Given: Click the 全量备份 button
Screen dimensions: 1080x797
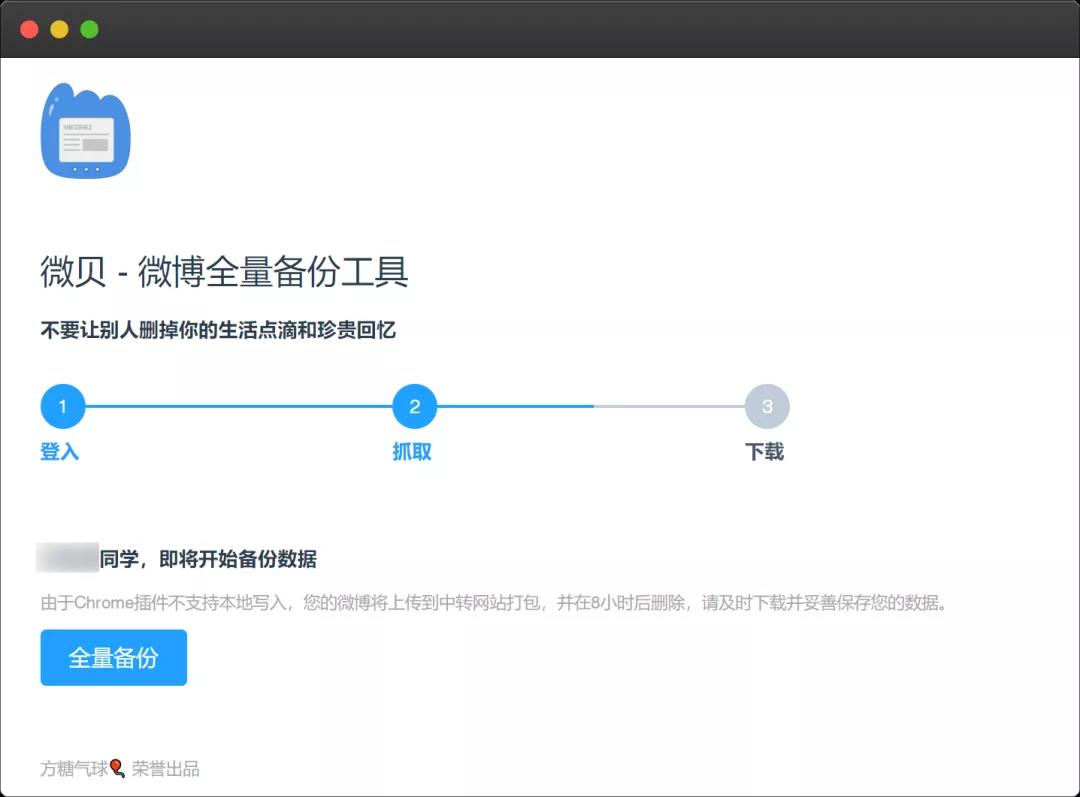Looking at the screenshot, I should point(114,657).
